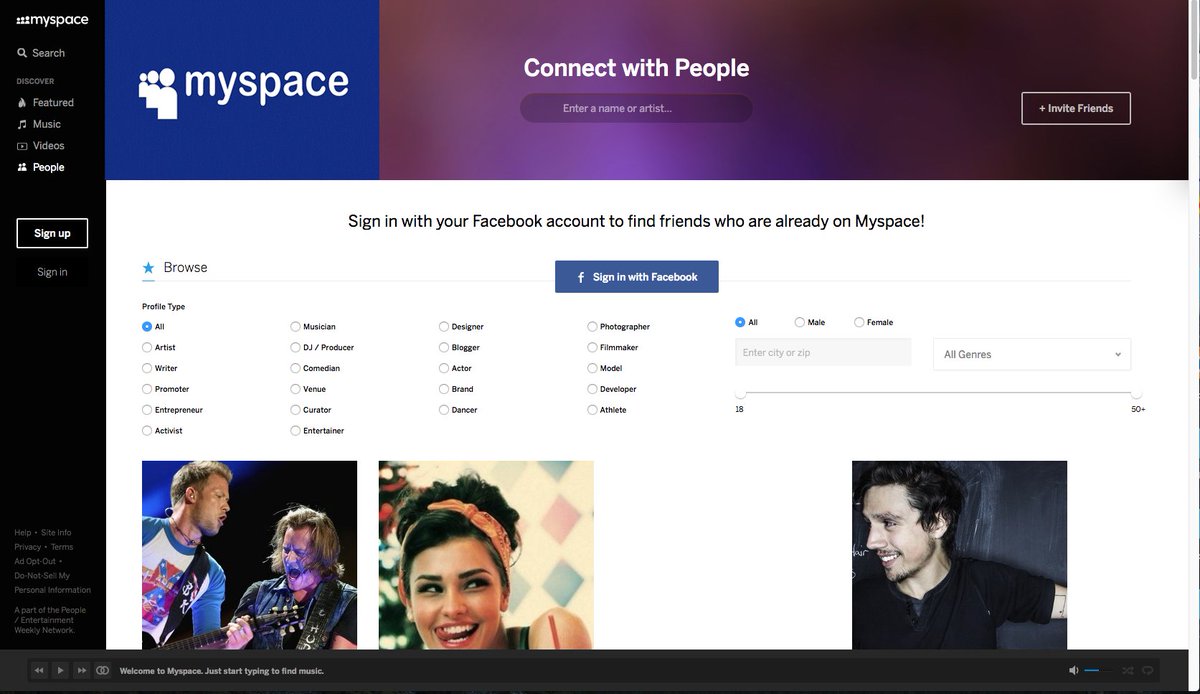Click the Sign up button
This screenshot has width=1200, height=694.
(x=52, y=233)
